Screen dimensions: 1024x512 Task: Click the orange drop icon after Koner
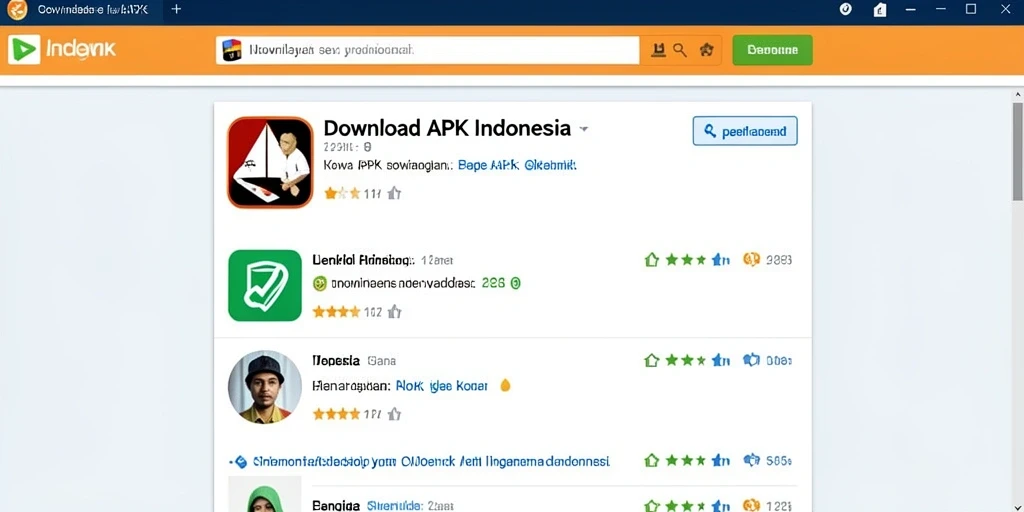(505, 385)
